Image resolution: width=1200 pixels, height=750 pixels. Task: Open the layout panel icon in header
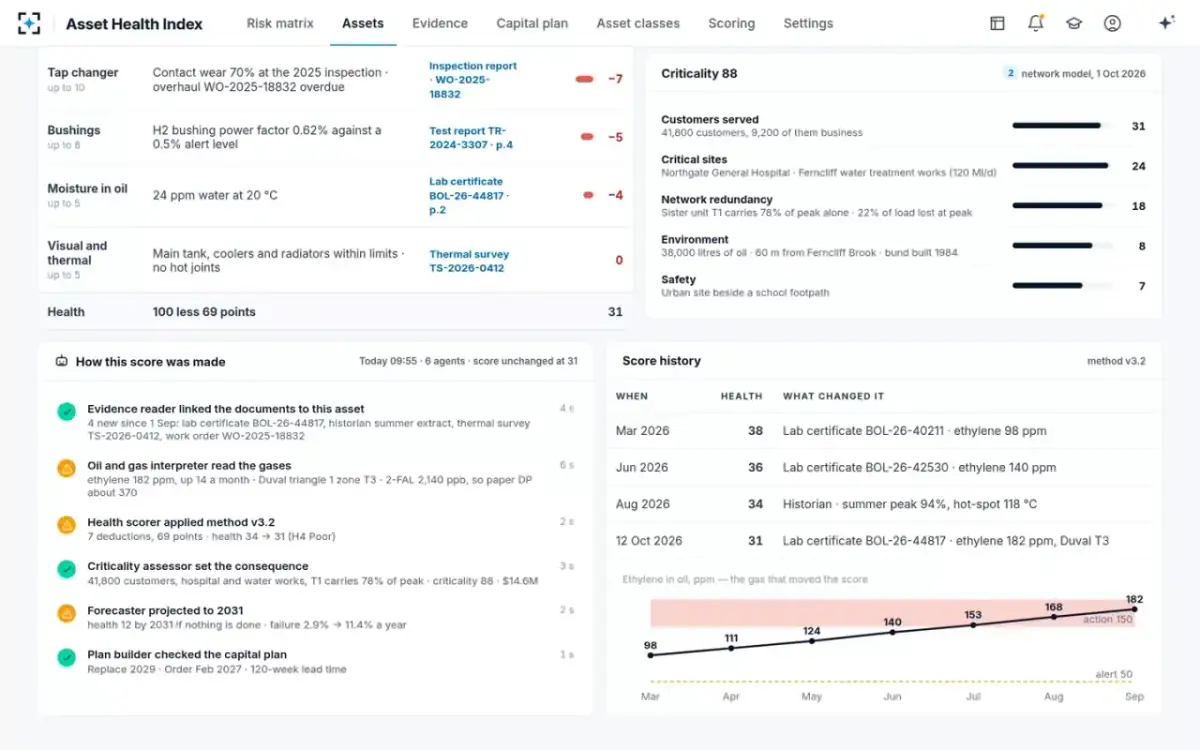[997, 23]
